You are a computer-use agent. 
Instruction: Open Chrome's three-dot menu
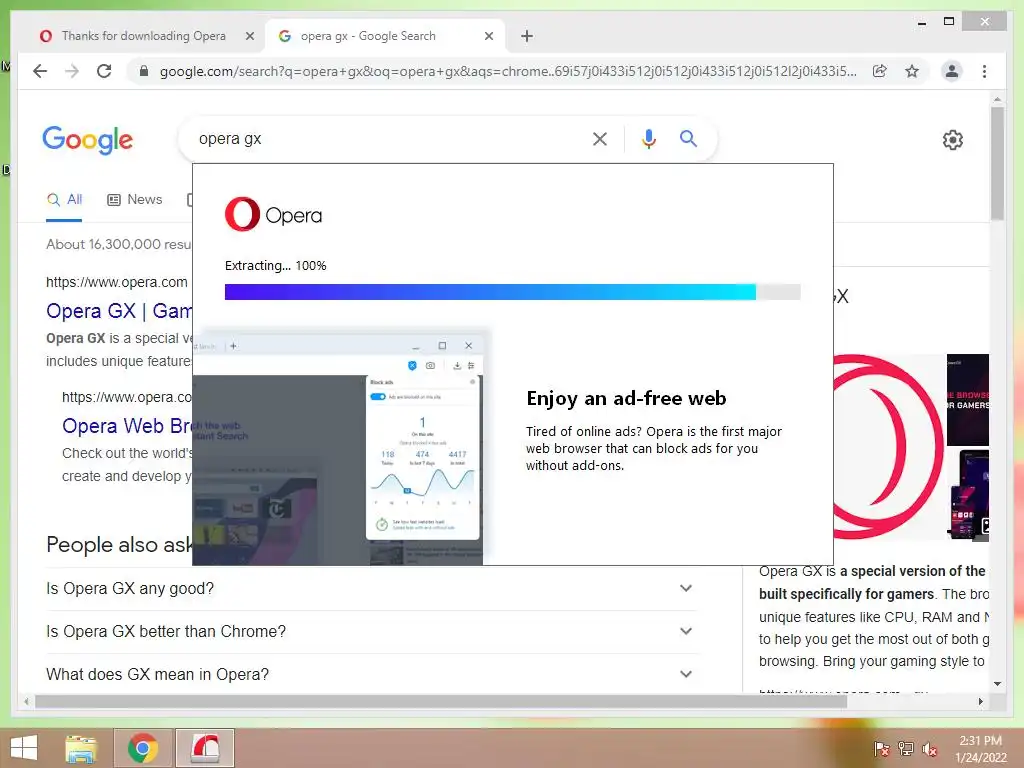point(984,71)
